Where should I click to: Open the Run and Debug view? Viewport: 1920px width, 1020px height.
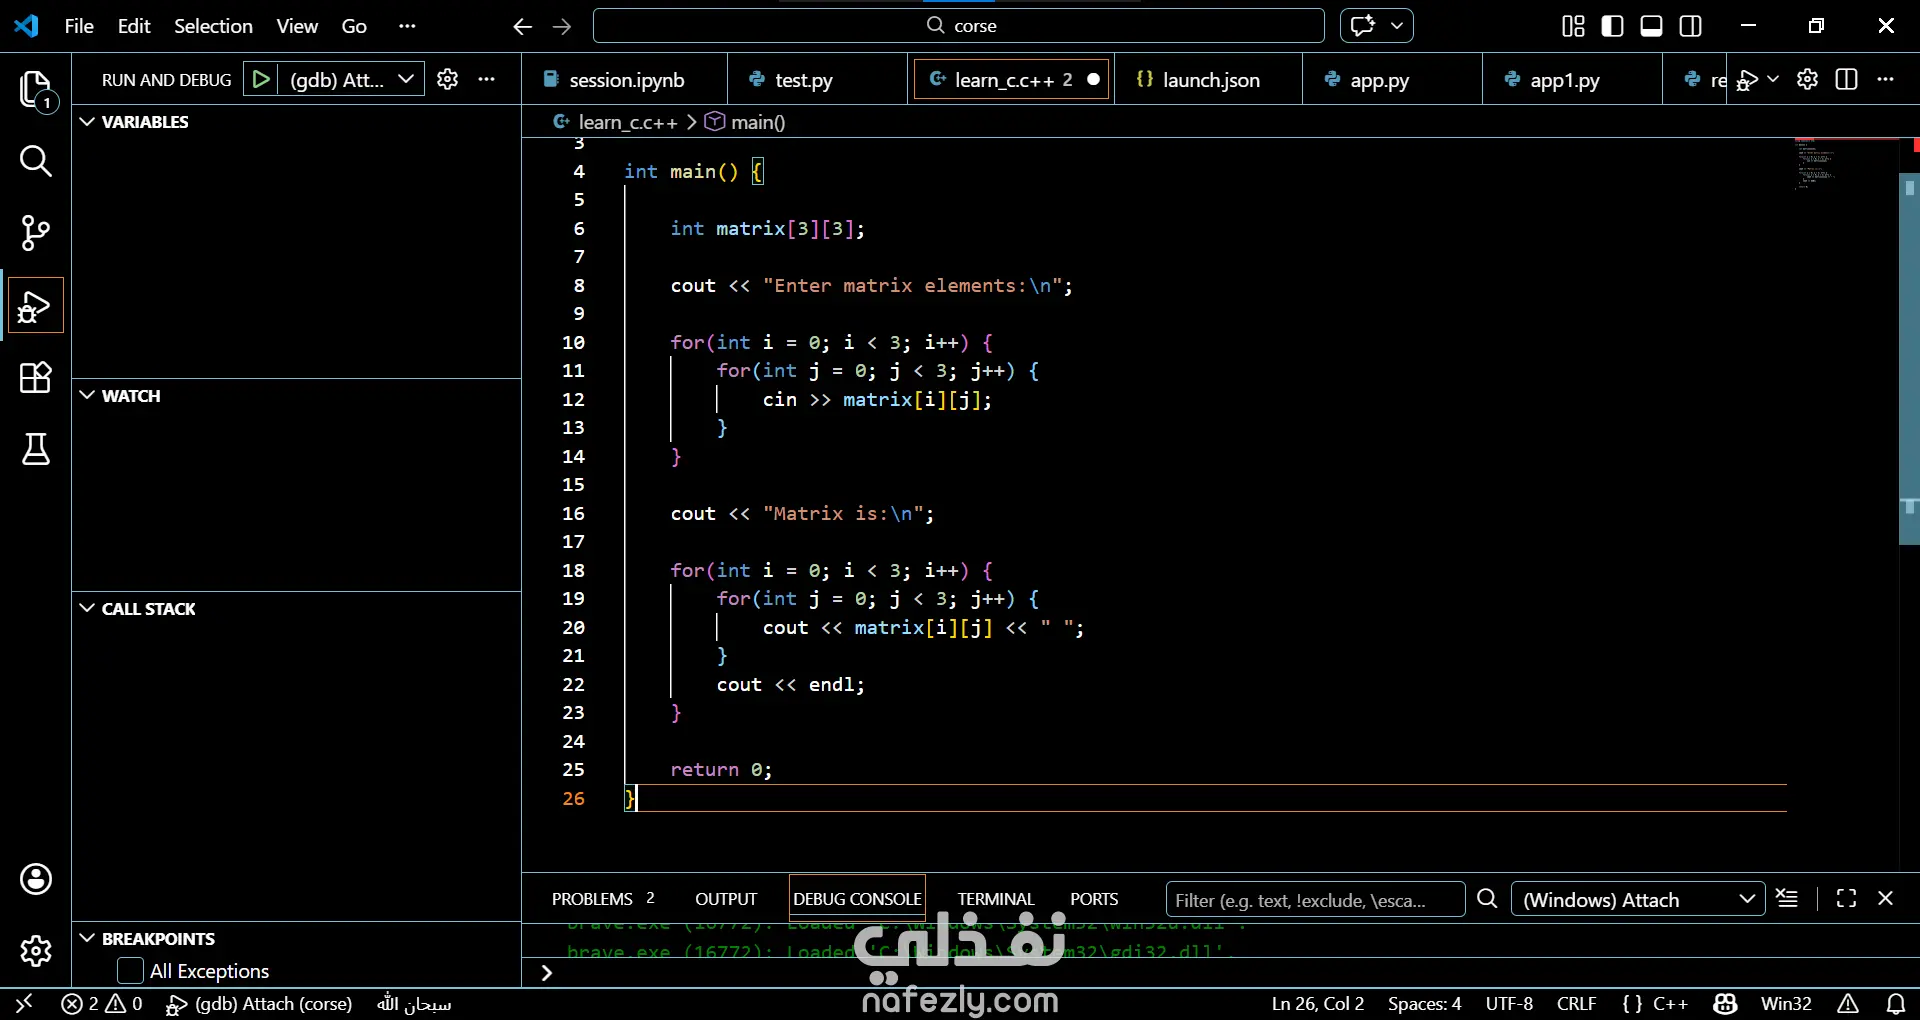[x=36, y=305]
